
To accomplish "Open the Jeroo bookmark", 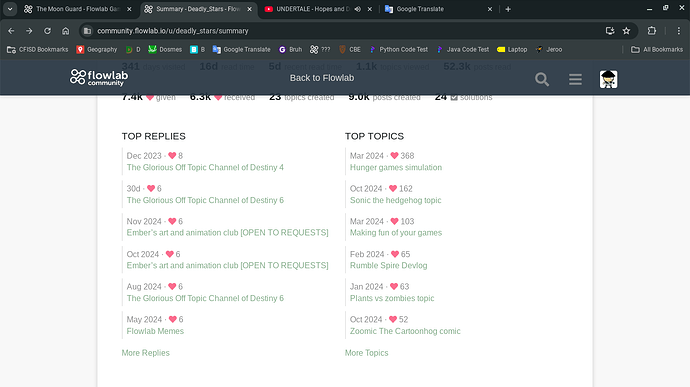I will tap(549, 49).
